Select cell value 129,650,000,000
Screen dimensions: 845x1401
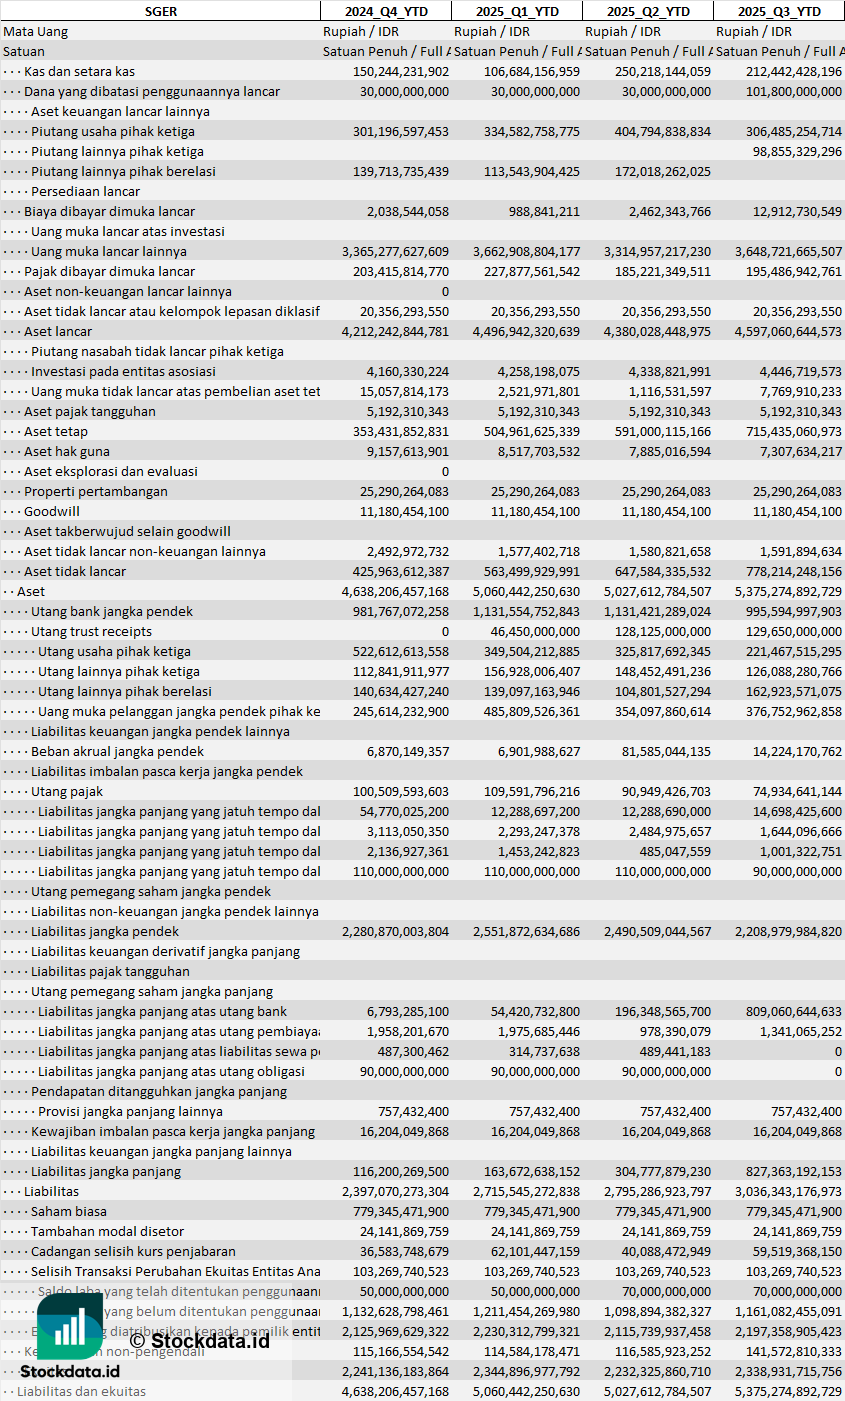pyautogui.click(x=794, y=631)
